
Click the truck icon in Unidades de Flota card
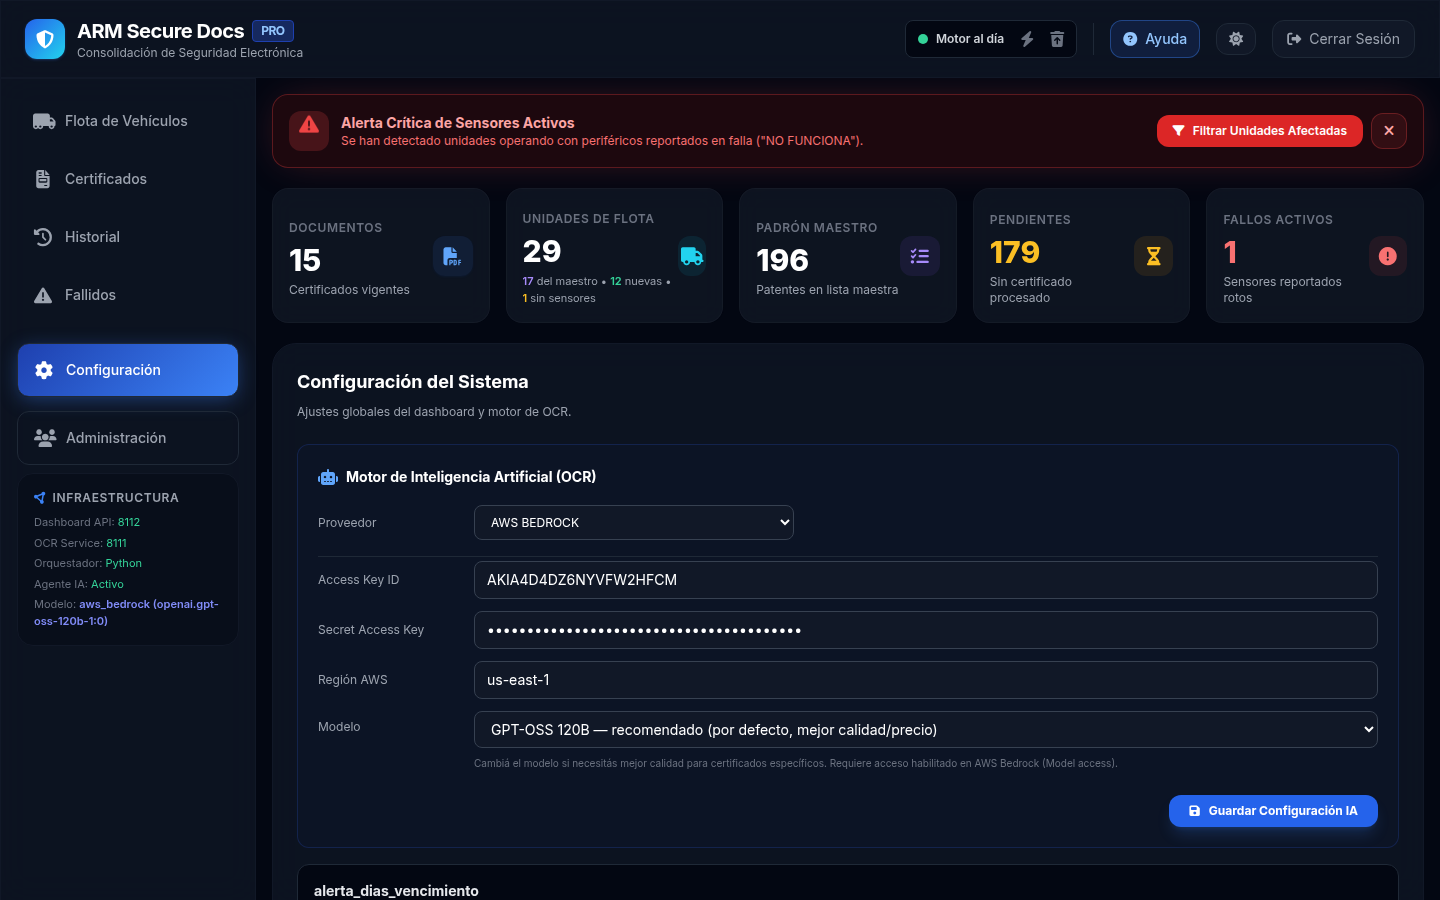pyautogui.click(x=692, y=256)
